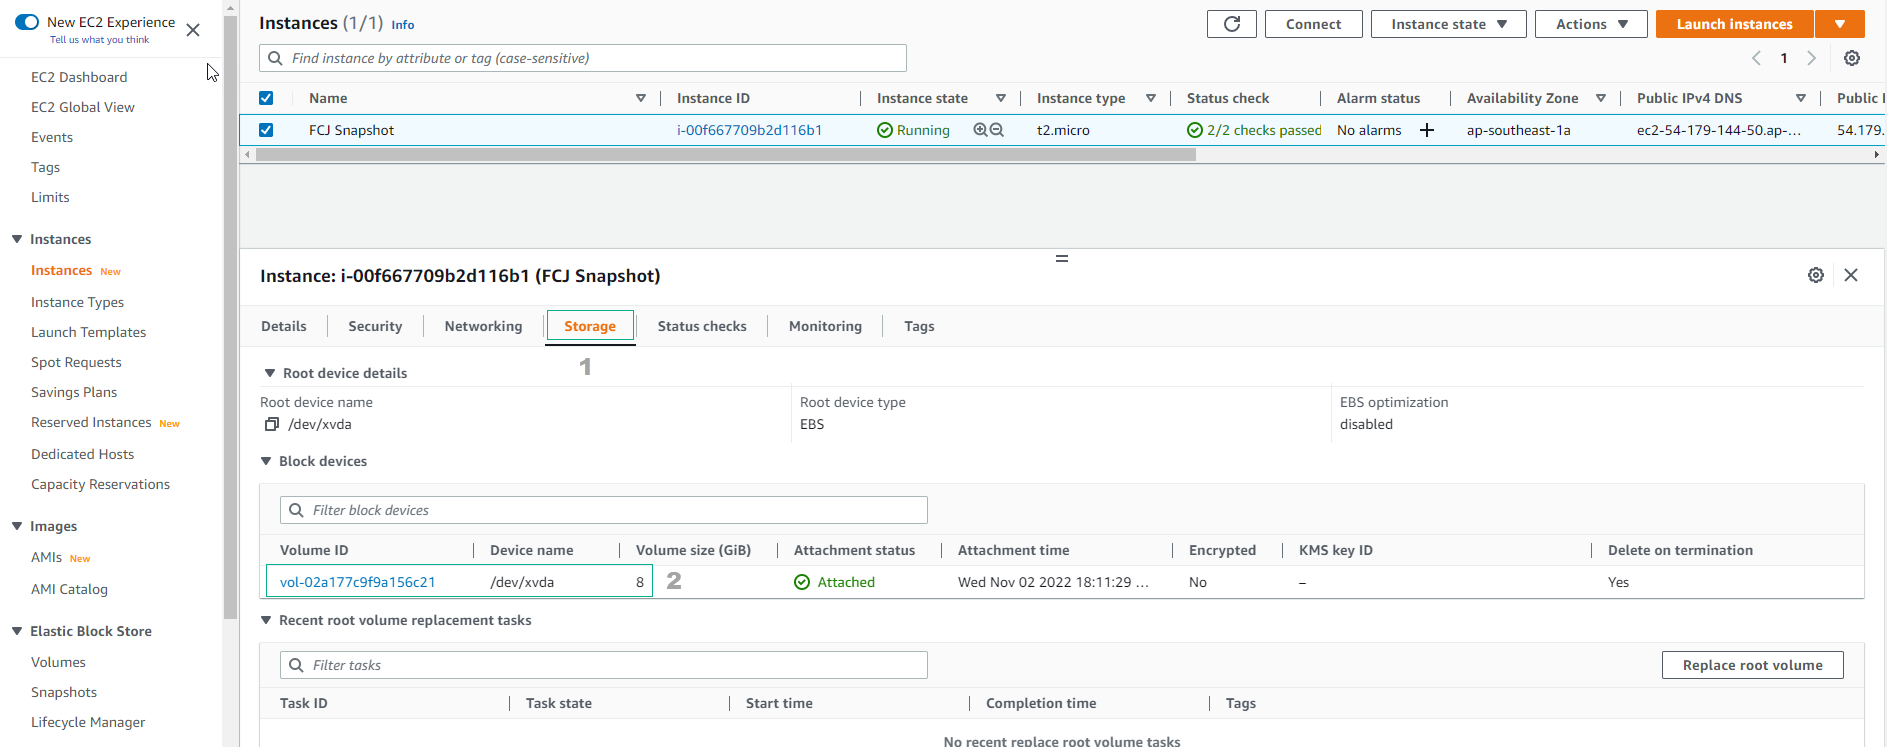Image resolution: width=1887 pixels, height=747 pixels.
Task: Collapse Elastic Block Store sidebar group
Action: (x=17, y=631)
